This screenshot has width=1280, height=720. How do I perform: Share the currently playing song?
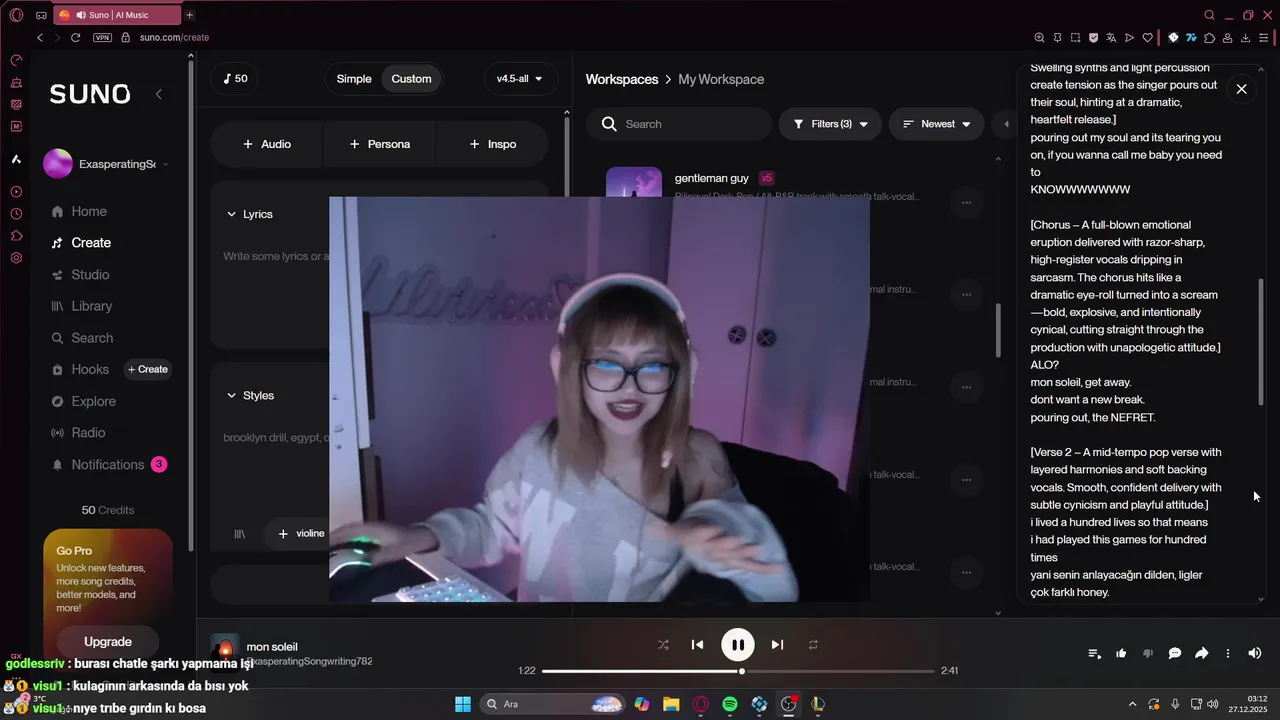(1202, 653)
